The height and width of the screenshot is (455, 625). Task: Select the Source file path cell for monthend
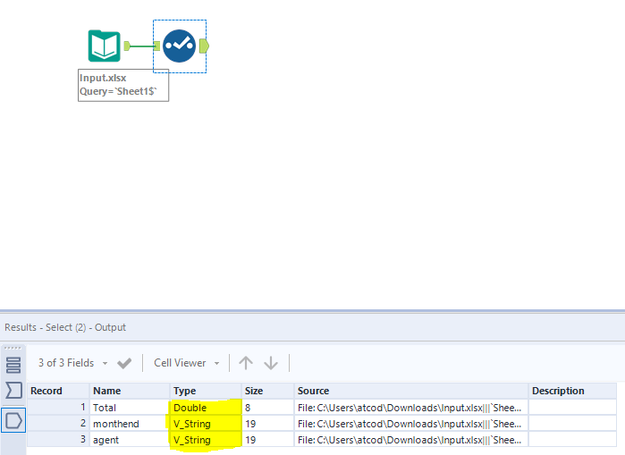click(x=411, y=424)
